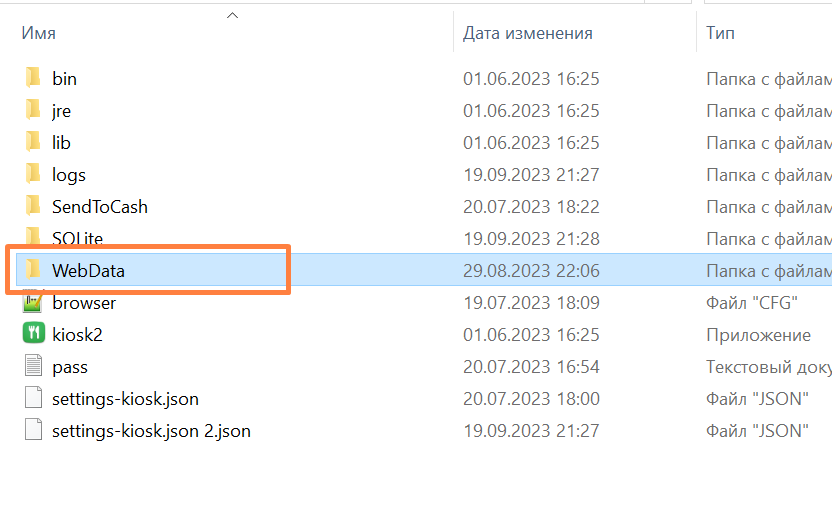Click the sort arrow above Имя column
The width and height of the screenshot is (832, 528).
tap(232, 15)
